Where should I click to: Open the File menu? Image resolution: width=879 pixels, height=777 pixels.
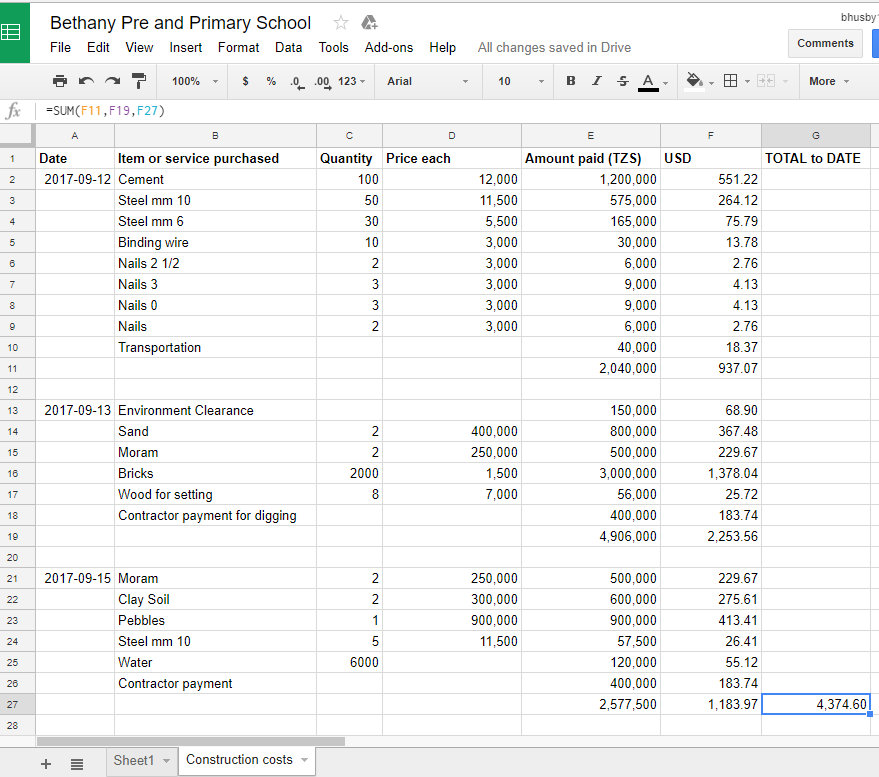point(60,48)
